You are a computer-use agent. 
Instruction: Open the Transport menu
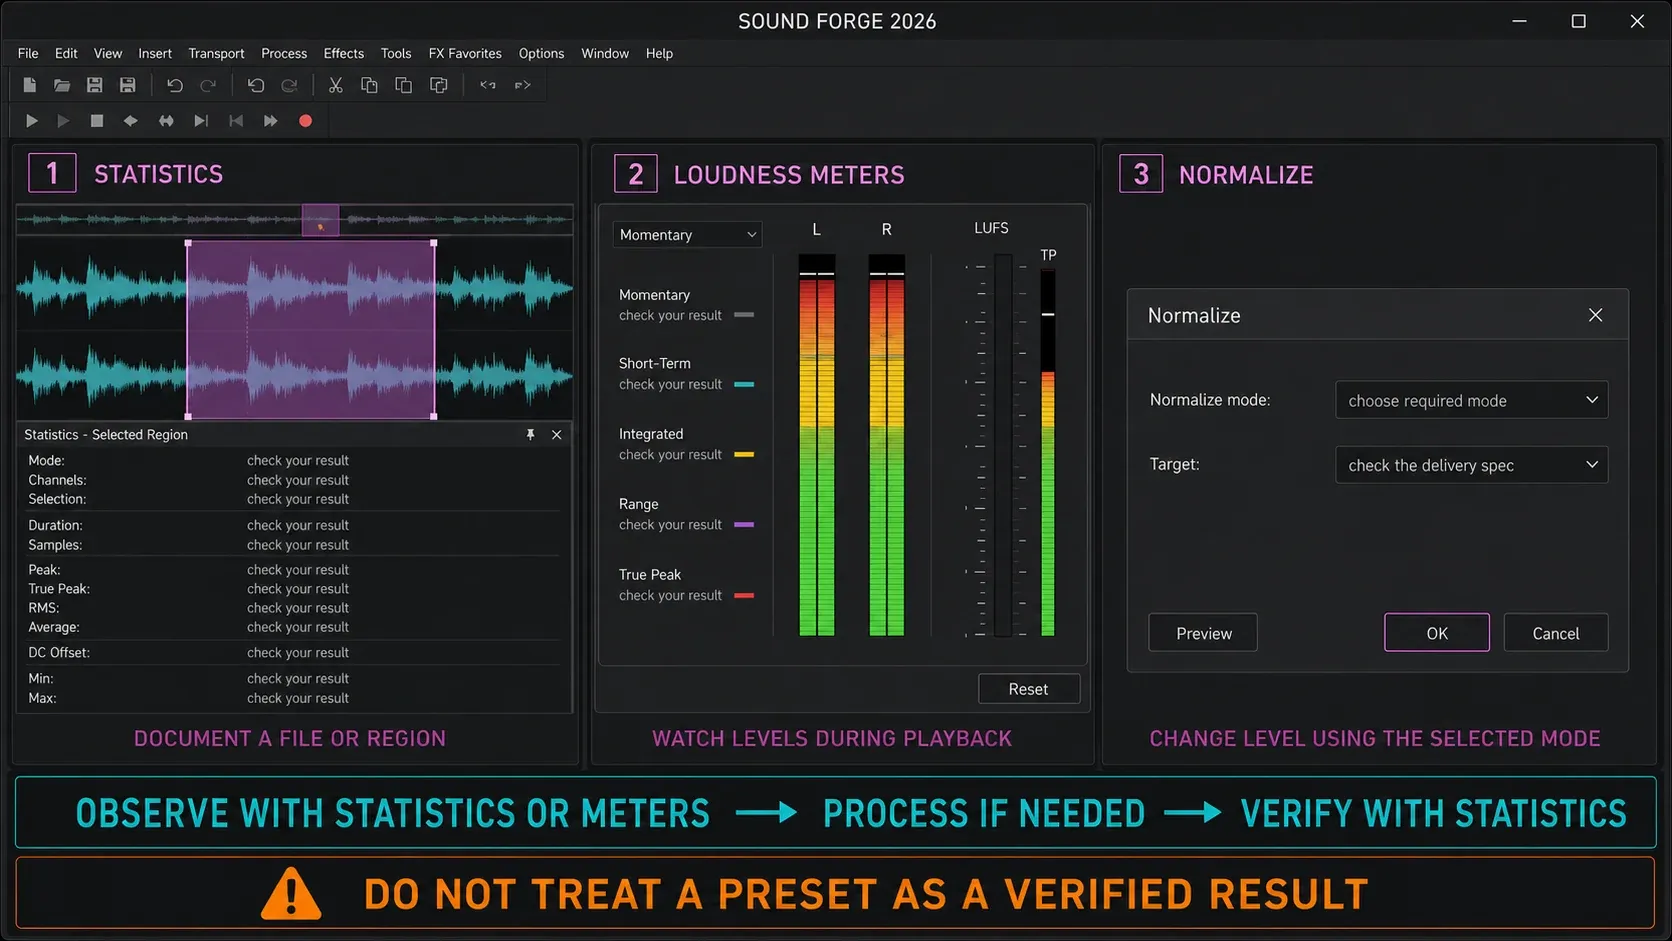coord(216,53)
